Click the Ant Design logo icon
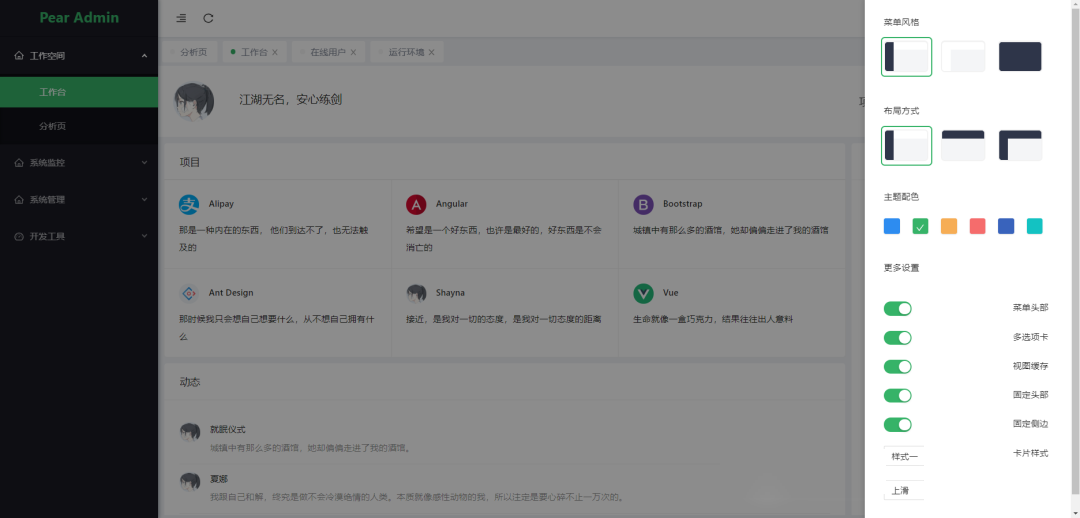 (x=189, y=293)
